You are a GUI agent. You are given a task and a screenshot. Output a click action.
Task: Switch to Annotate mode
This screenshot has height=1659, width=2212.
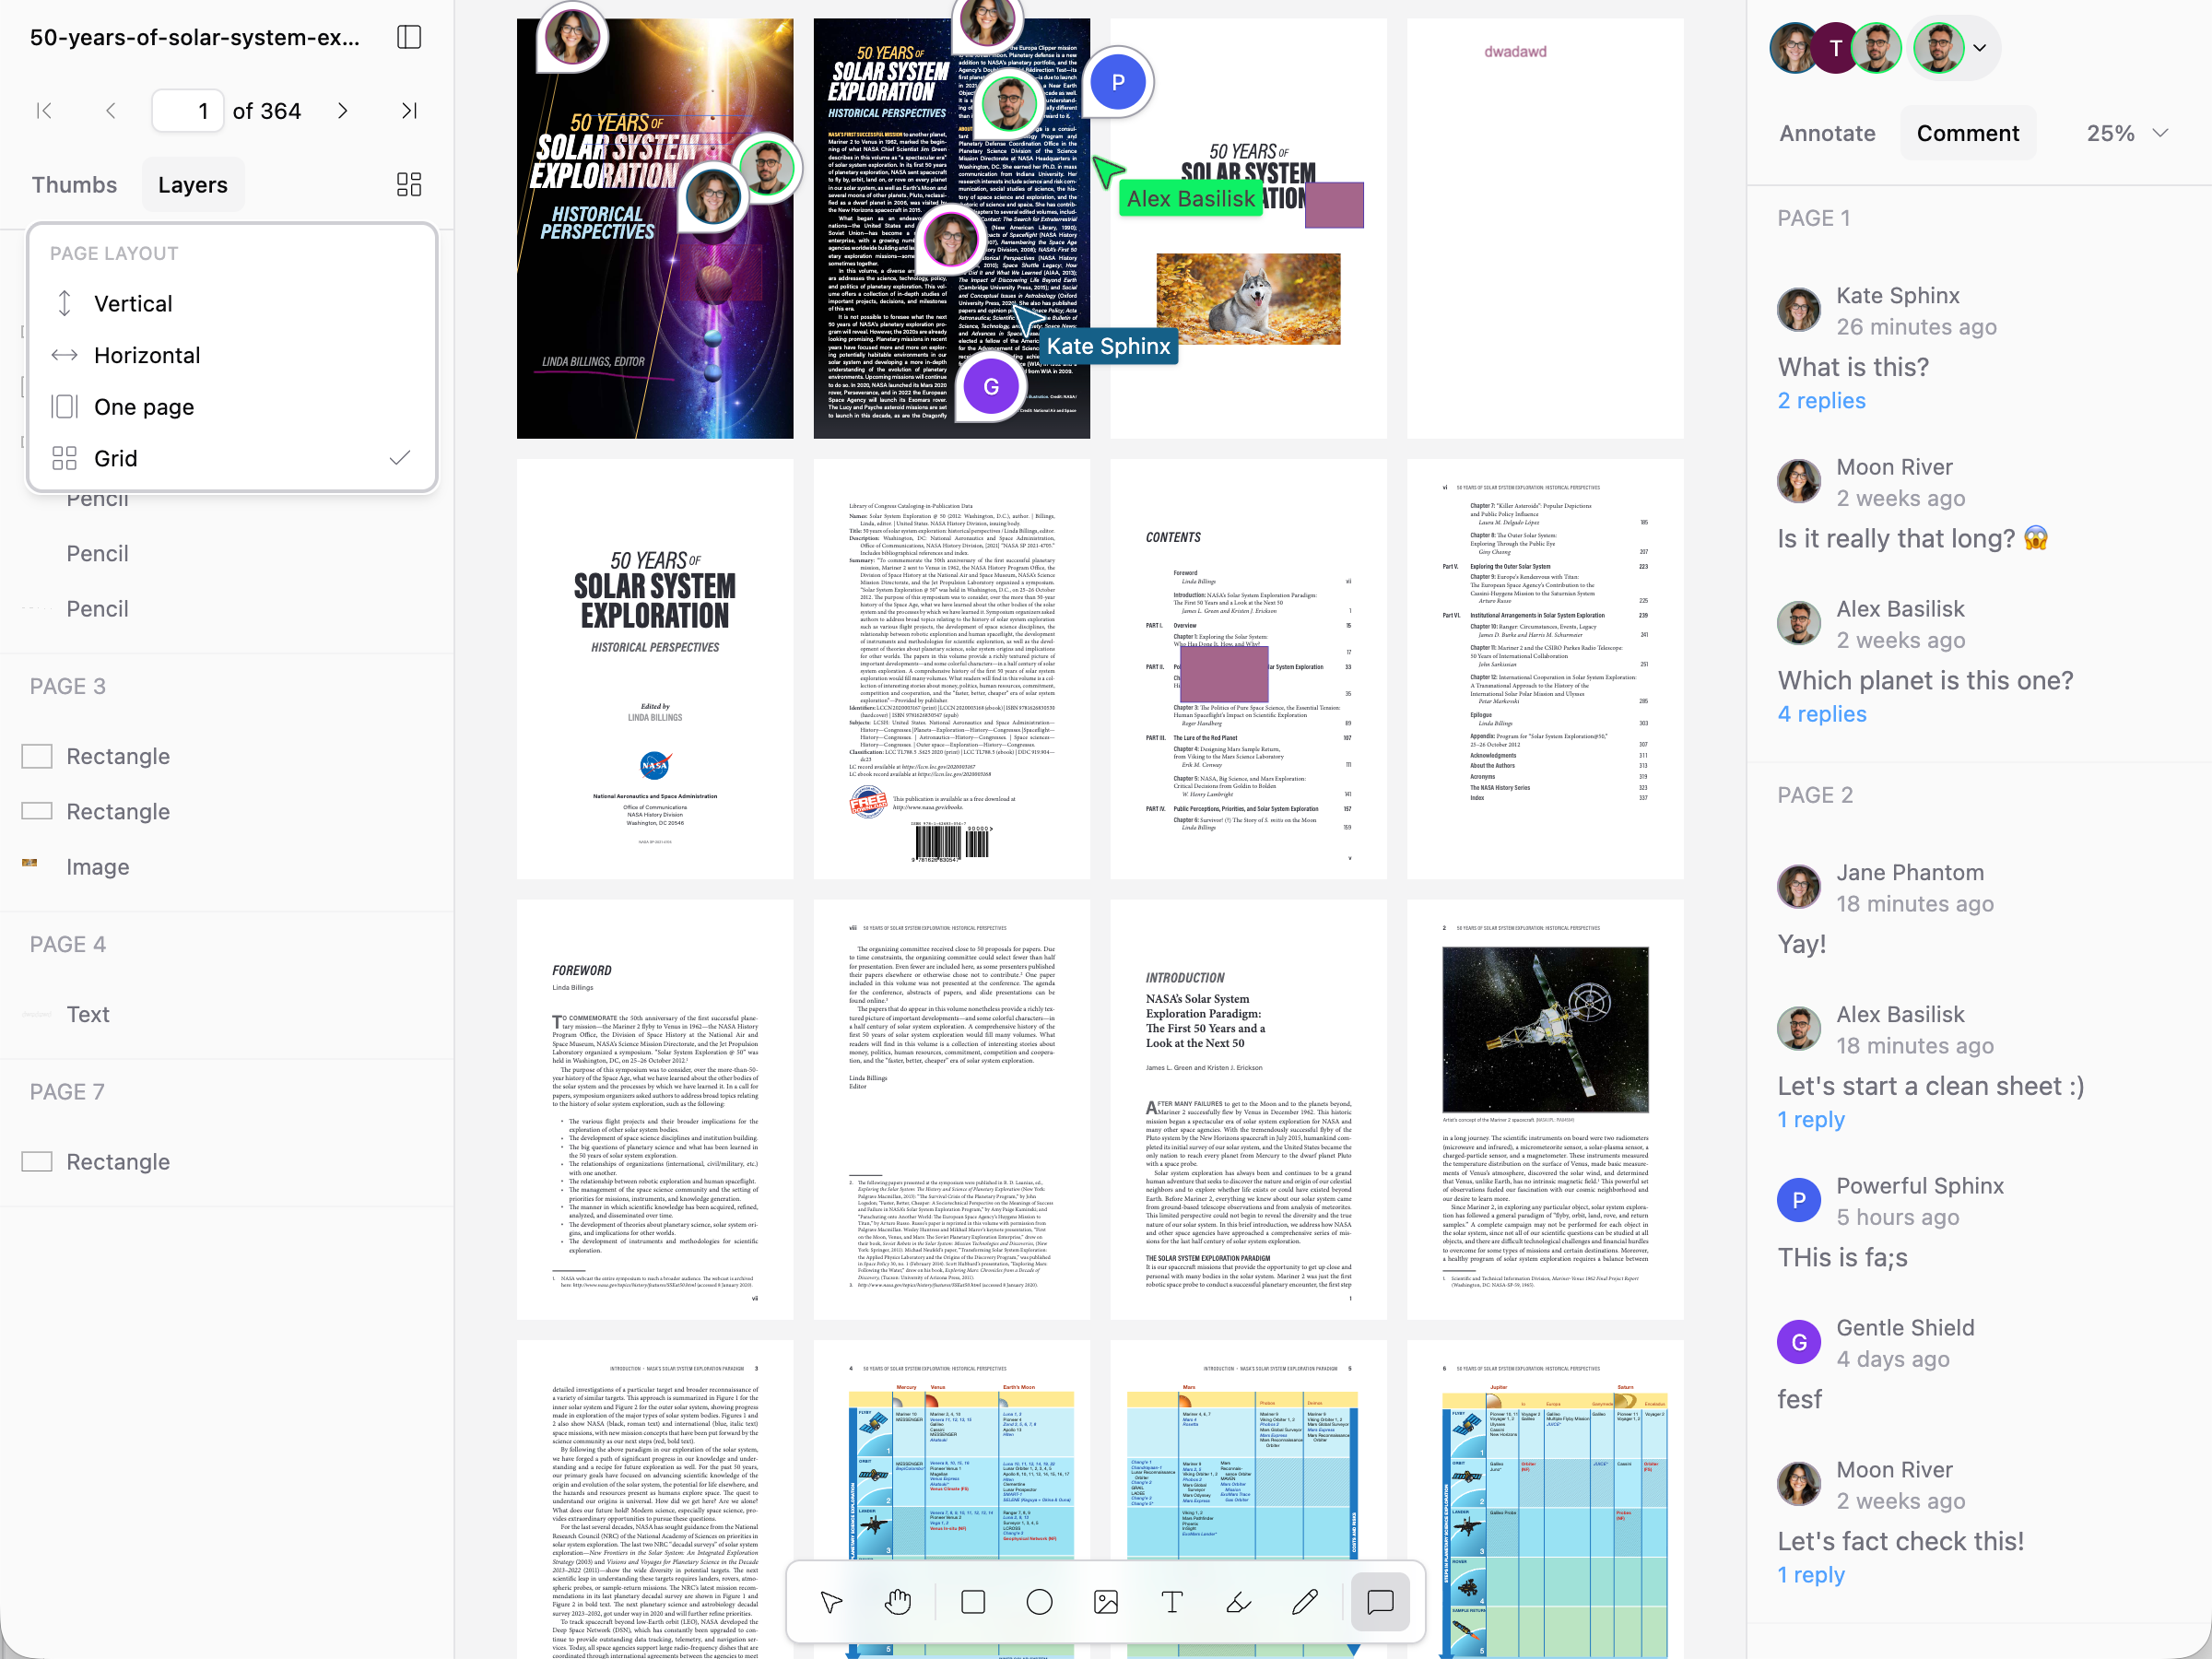[x=1827, y=133]
